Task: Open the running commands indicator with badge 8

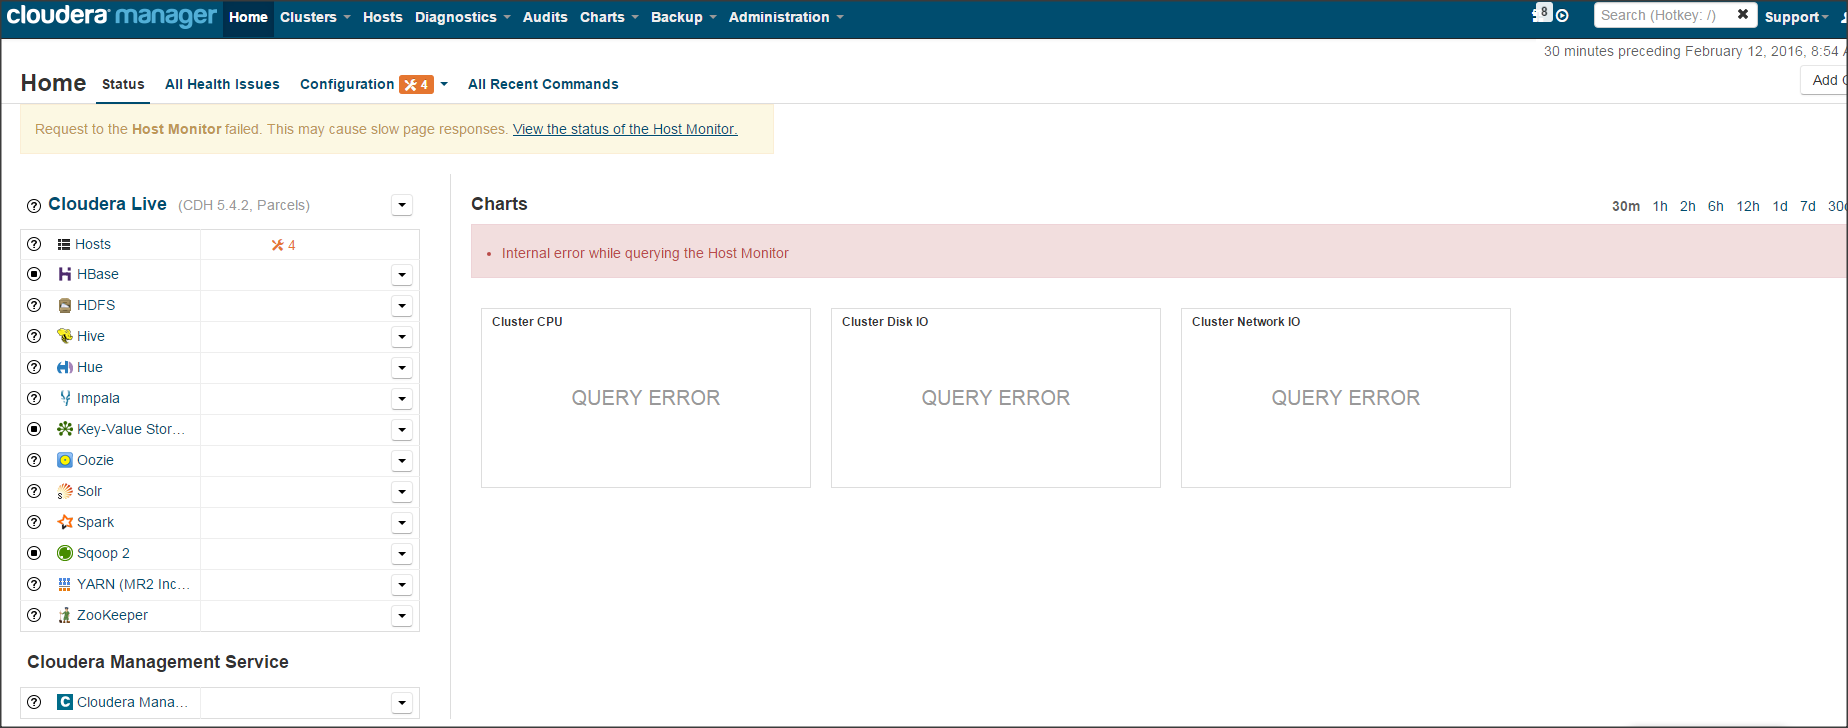Action: [x=1543, y=13]
